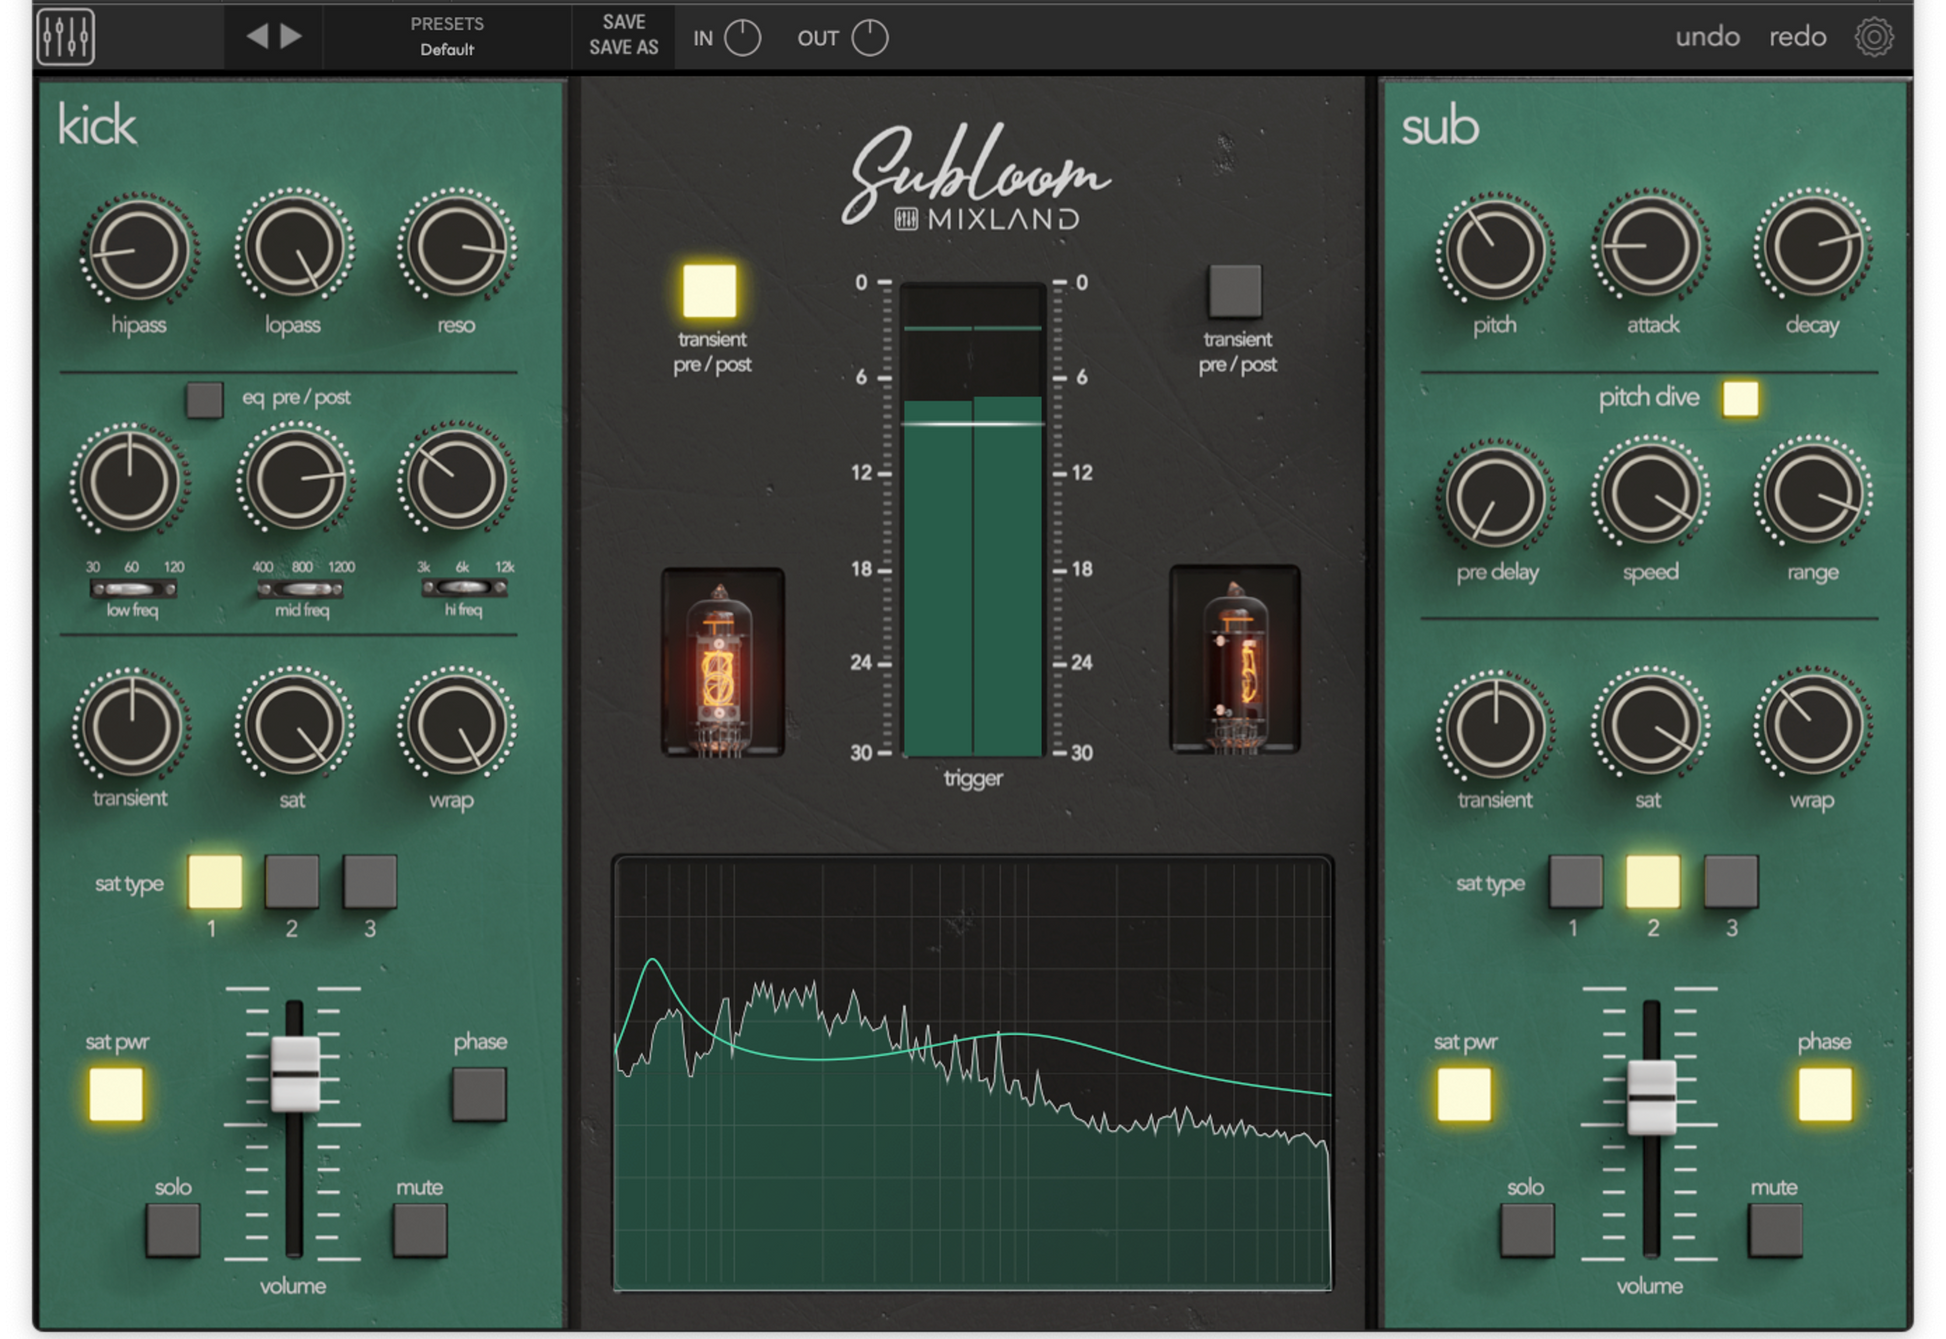This screenshot has width=1946, height=1339.
Task: Open the Presets Default dropdown
Action: click(447, 37)
